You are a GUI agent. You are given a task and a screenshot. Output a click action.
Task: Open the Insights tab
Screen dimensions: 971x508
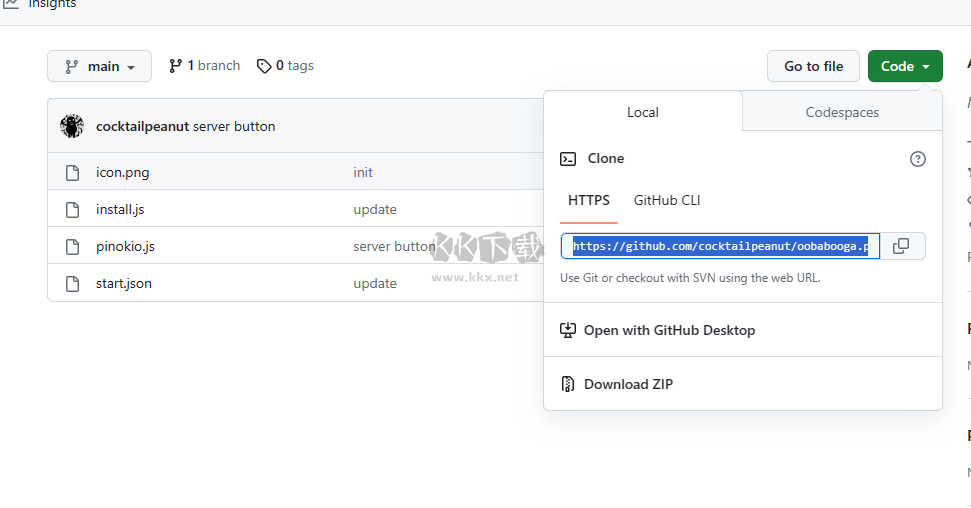tap(38, 4)
